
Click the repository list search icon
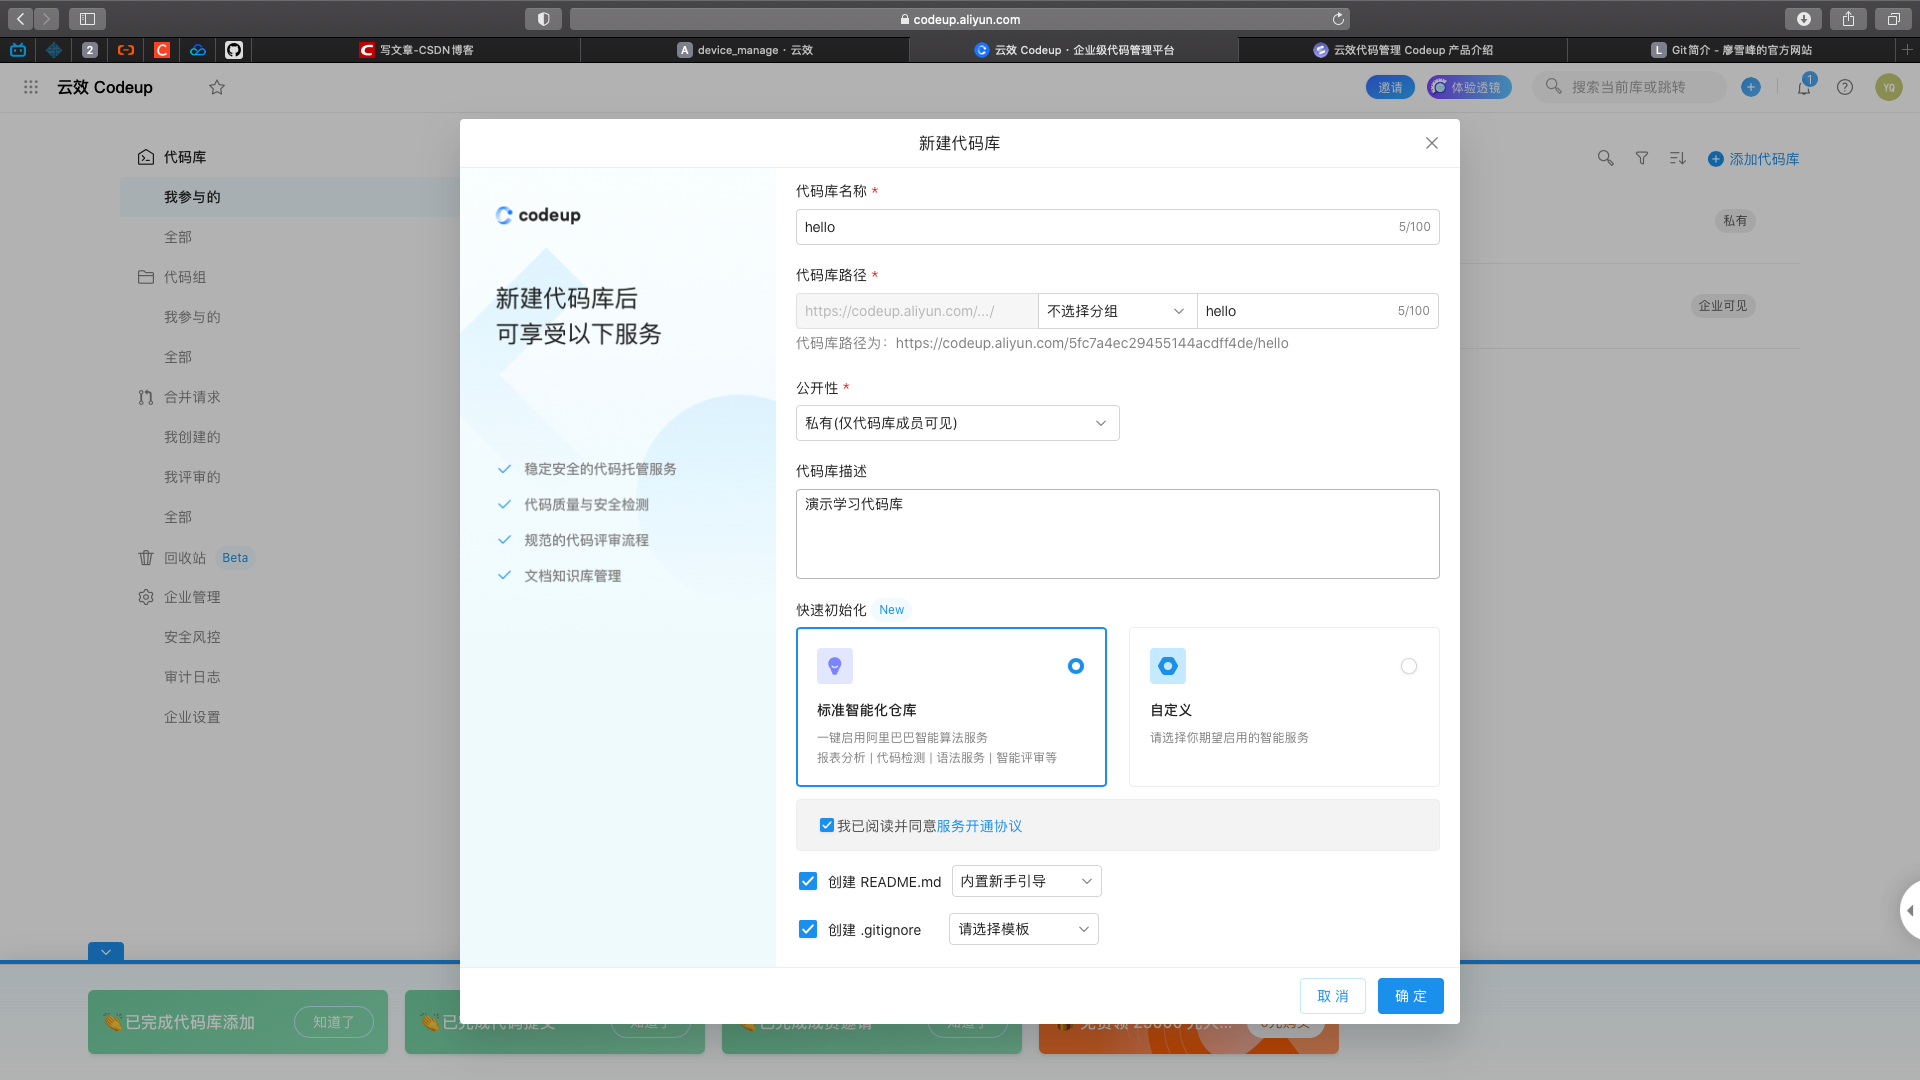1605,158
